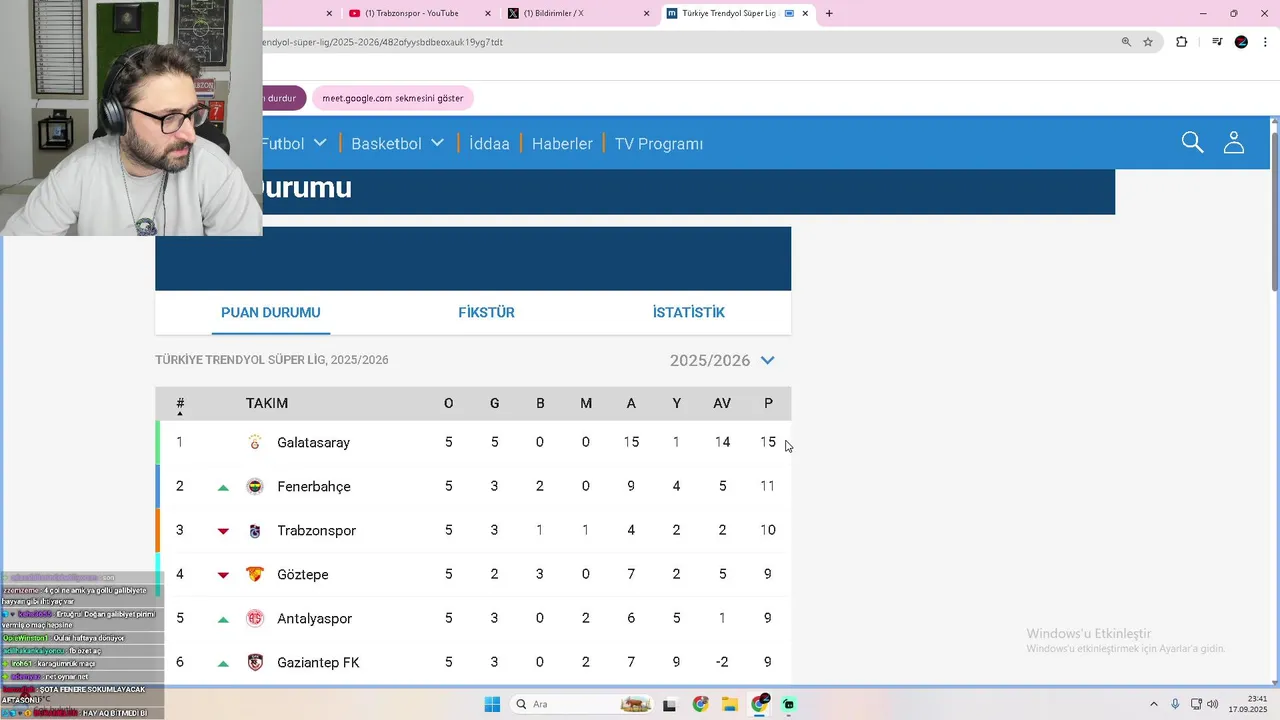Viewport: 1280px width, 720px height.
Task: Open the volume tray icon
Action: tap(1213, 704)
